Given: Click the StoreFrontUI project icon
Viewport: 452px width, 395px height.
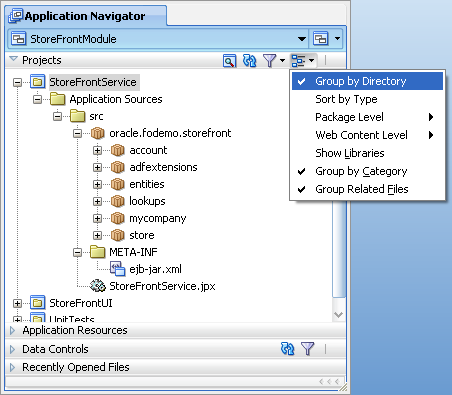Looking at the screenshot, I should click(37, 303).
